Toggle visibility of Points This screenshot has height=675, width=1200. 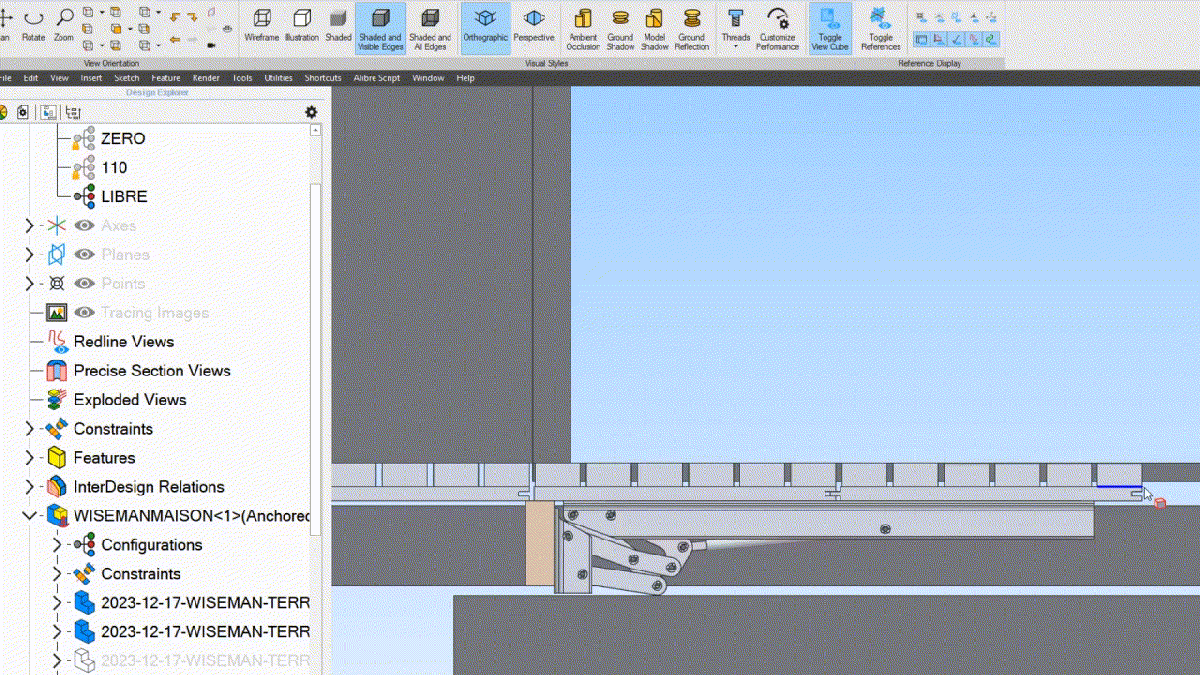(x=84, y=284)
